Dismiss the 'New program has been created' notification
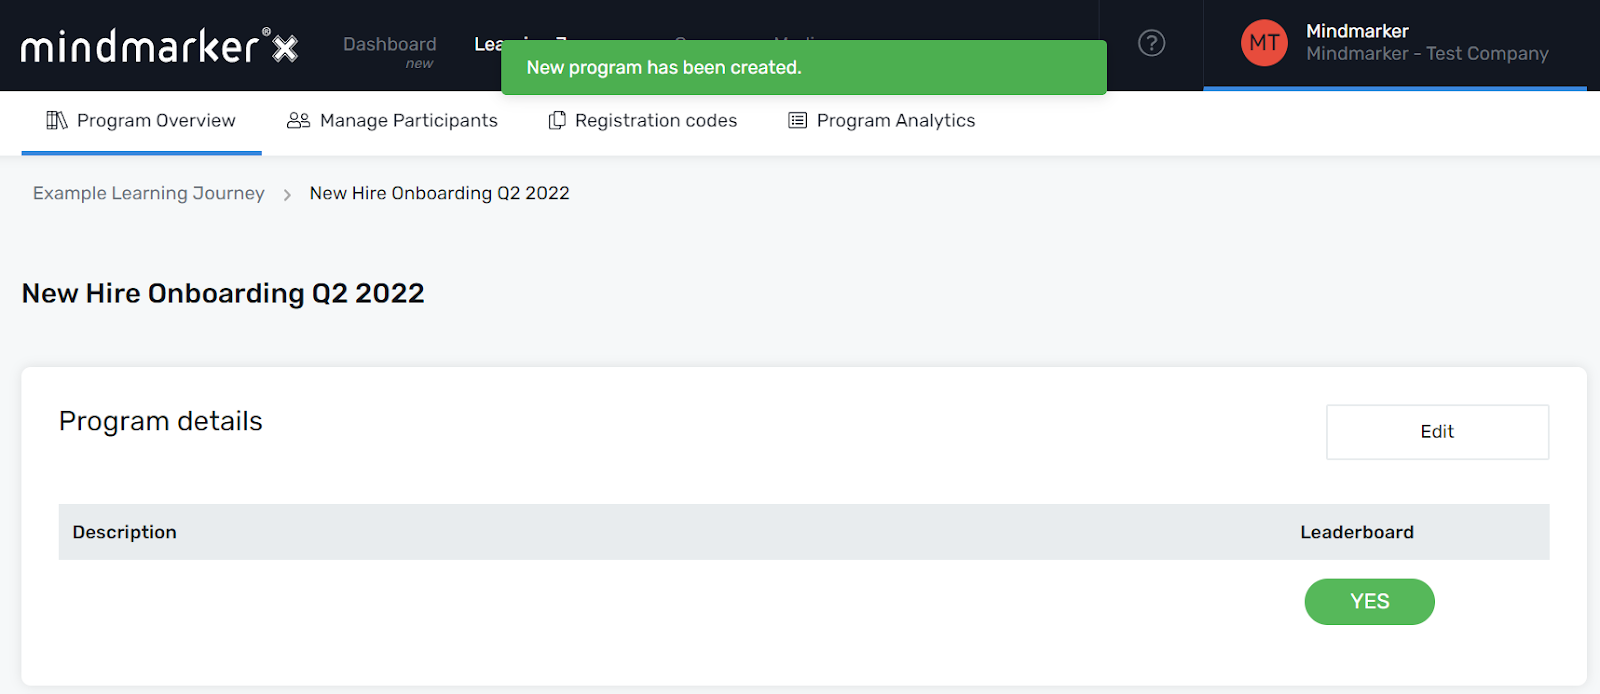This screenshot has width=1600, height=694. (x=804, y=67)
